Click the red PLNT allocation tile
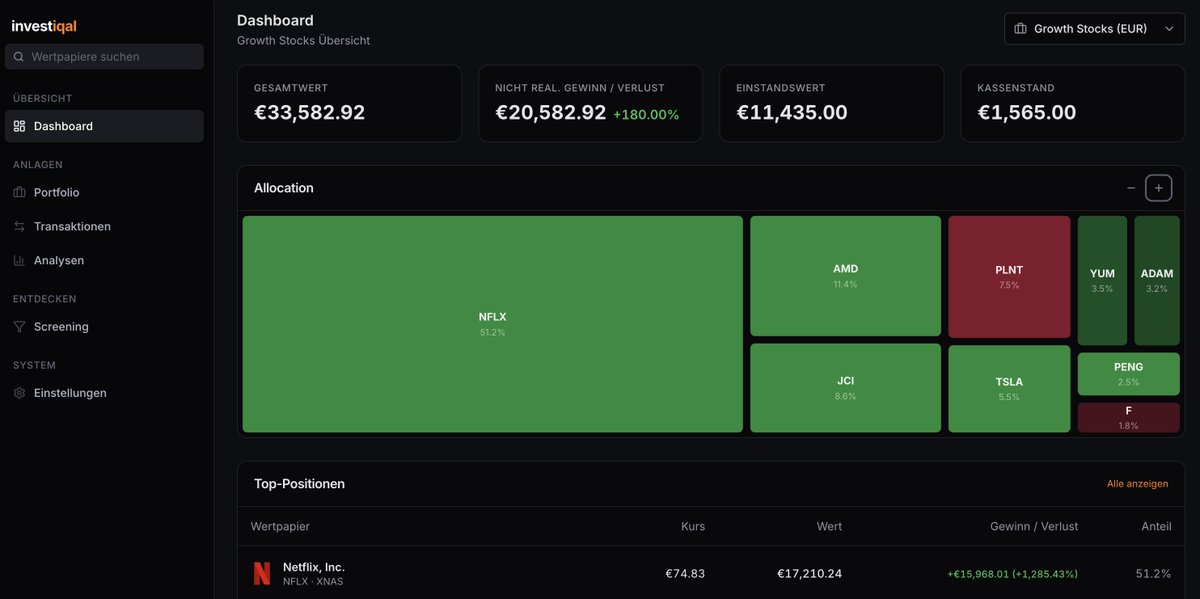Image resolution: width=1200 pixels, height=599 pixels. [x=1009, y=277]
